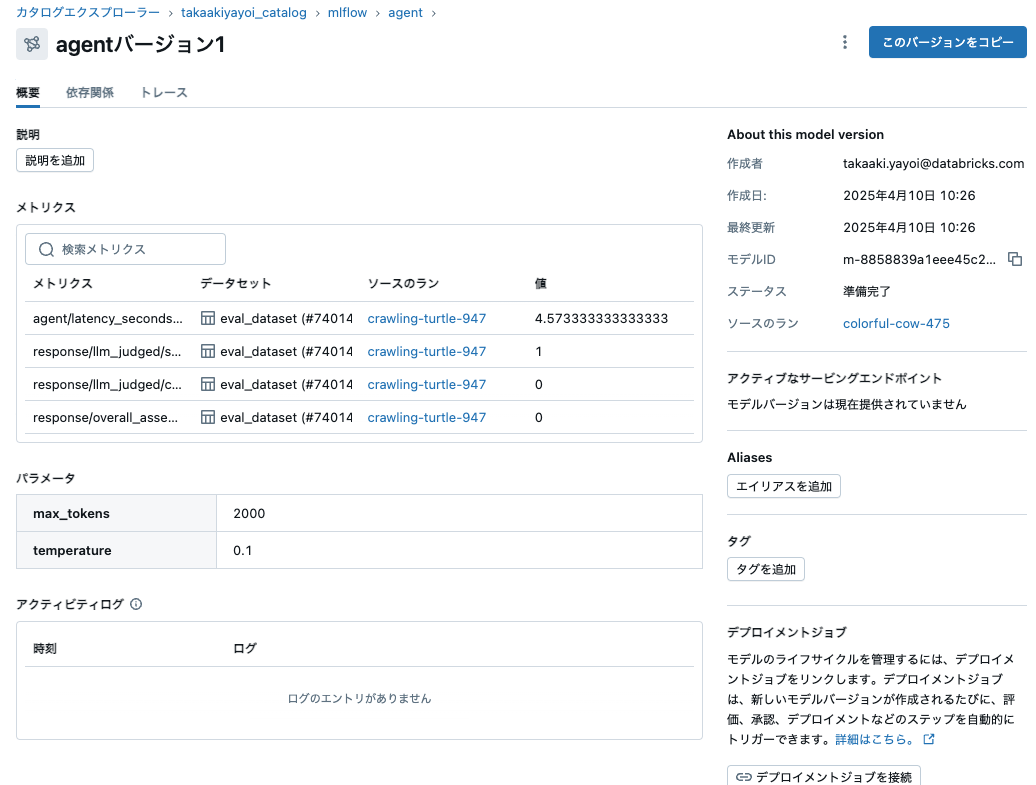This screenshot has width=1036, height=785.
Task: Copy the model ID using the copy icon
Action: click(1014, 259)
